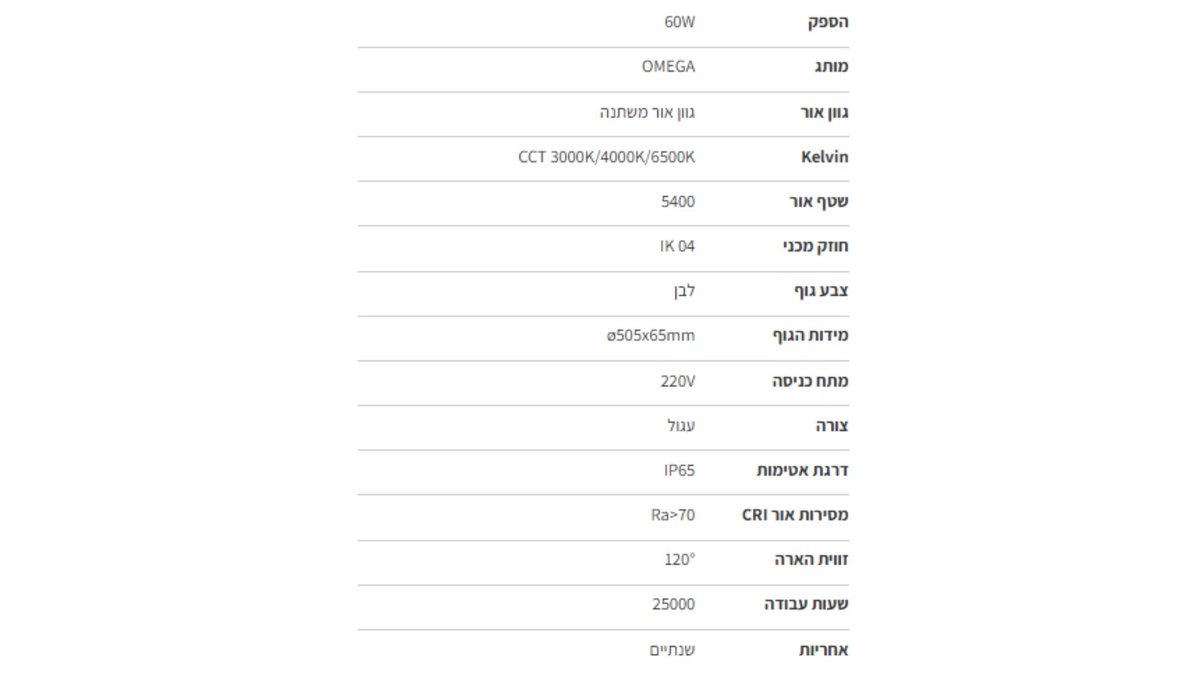Click the 'אחריות' warranty label
This screenshot has height=675, width=1200.
823,650
